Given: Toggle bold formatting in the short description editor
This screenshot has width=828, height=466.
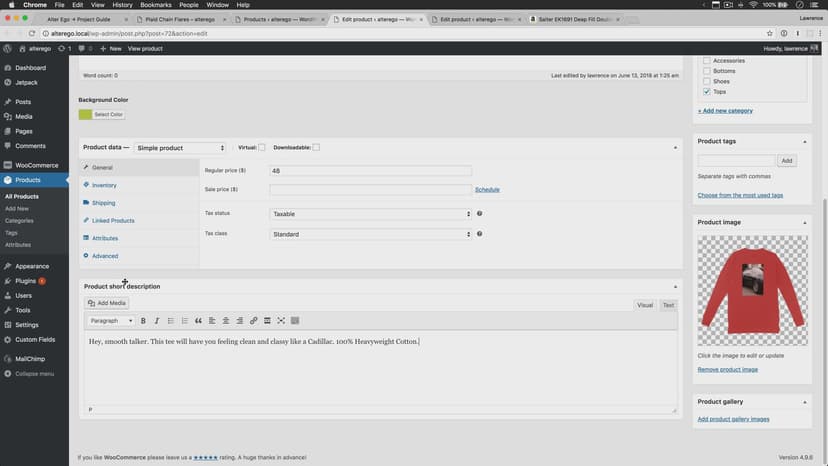Looking at the screenshot, I should (x=143, y=321).
